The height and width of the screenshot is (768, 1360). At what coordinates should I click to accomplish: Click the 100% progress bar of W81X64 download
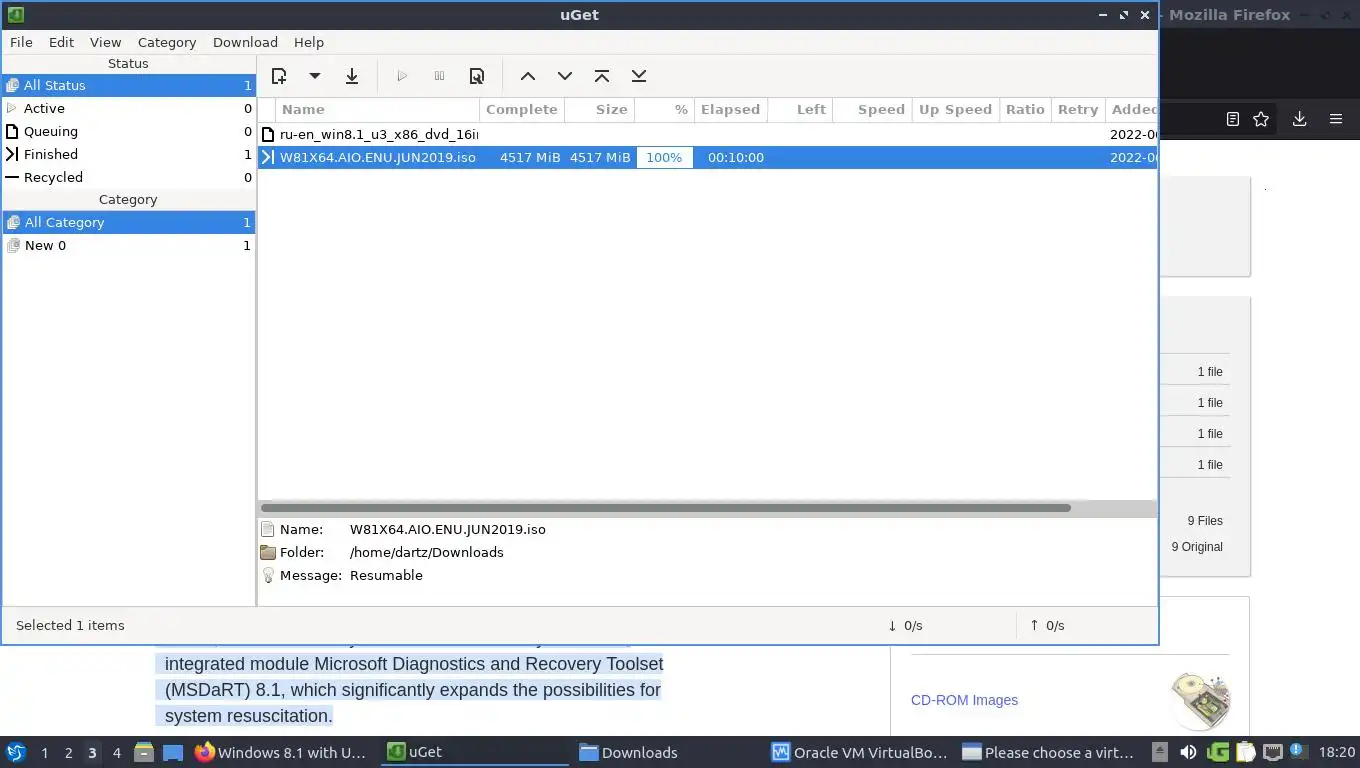coord(664,157)
